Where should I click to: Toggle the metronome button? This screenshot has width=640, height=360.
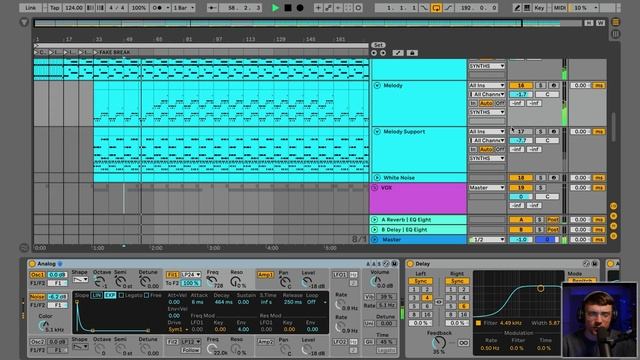point(157,8)
